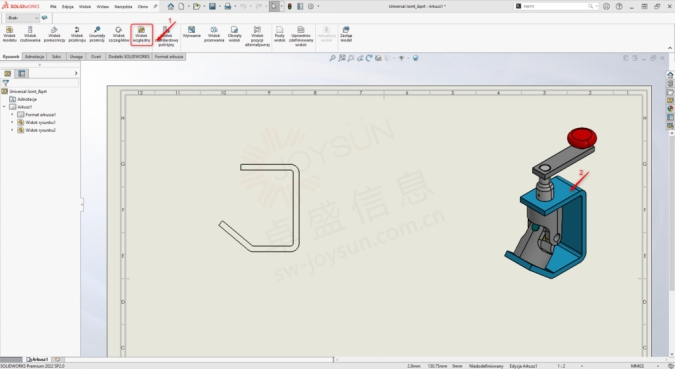Select the highlighted Widok względny tool

click(x=142, y=34)
